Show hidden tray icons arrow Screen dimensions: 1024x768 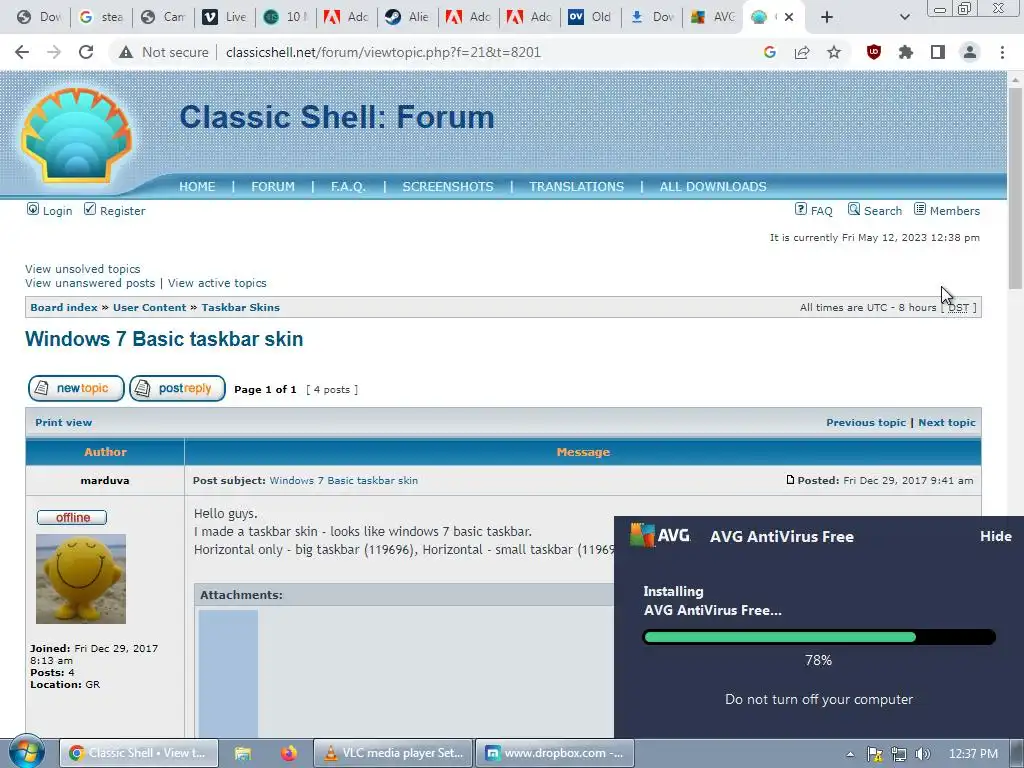pos(850,754)
